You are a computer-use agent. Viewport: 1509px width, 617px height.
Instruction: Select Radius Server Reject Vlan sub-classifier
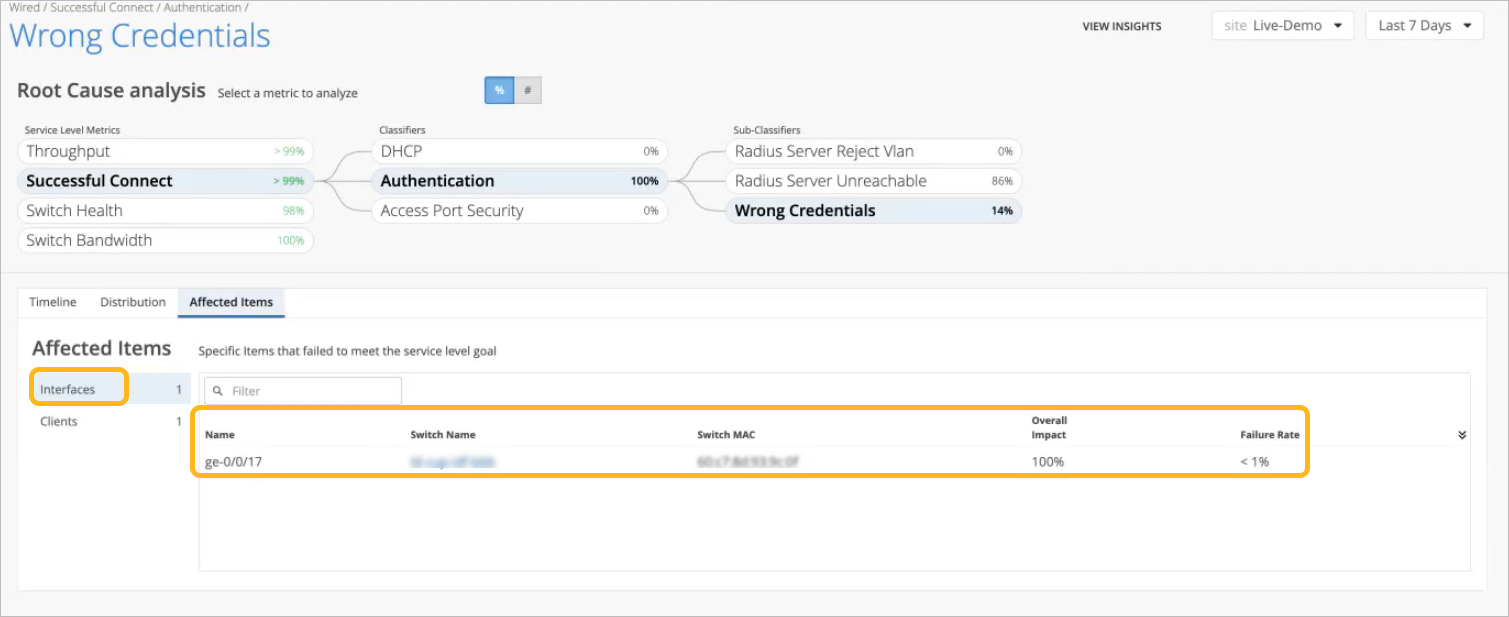coord(872,152)
